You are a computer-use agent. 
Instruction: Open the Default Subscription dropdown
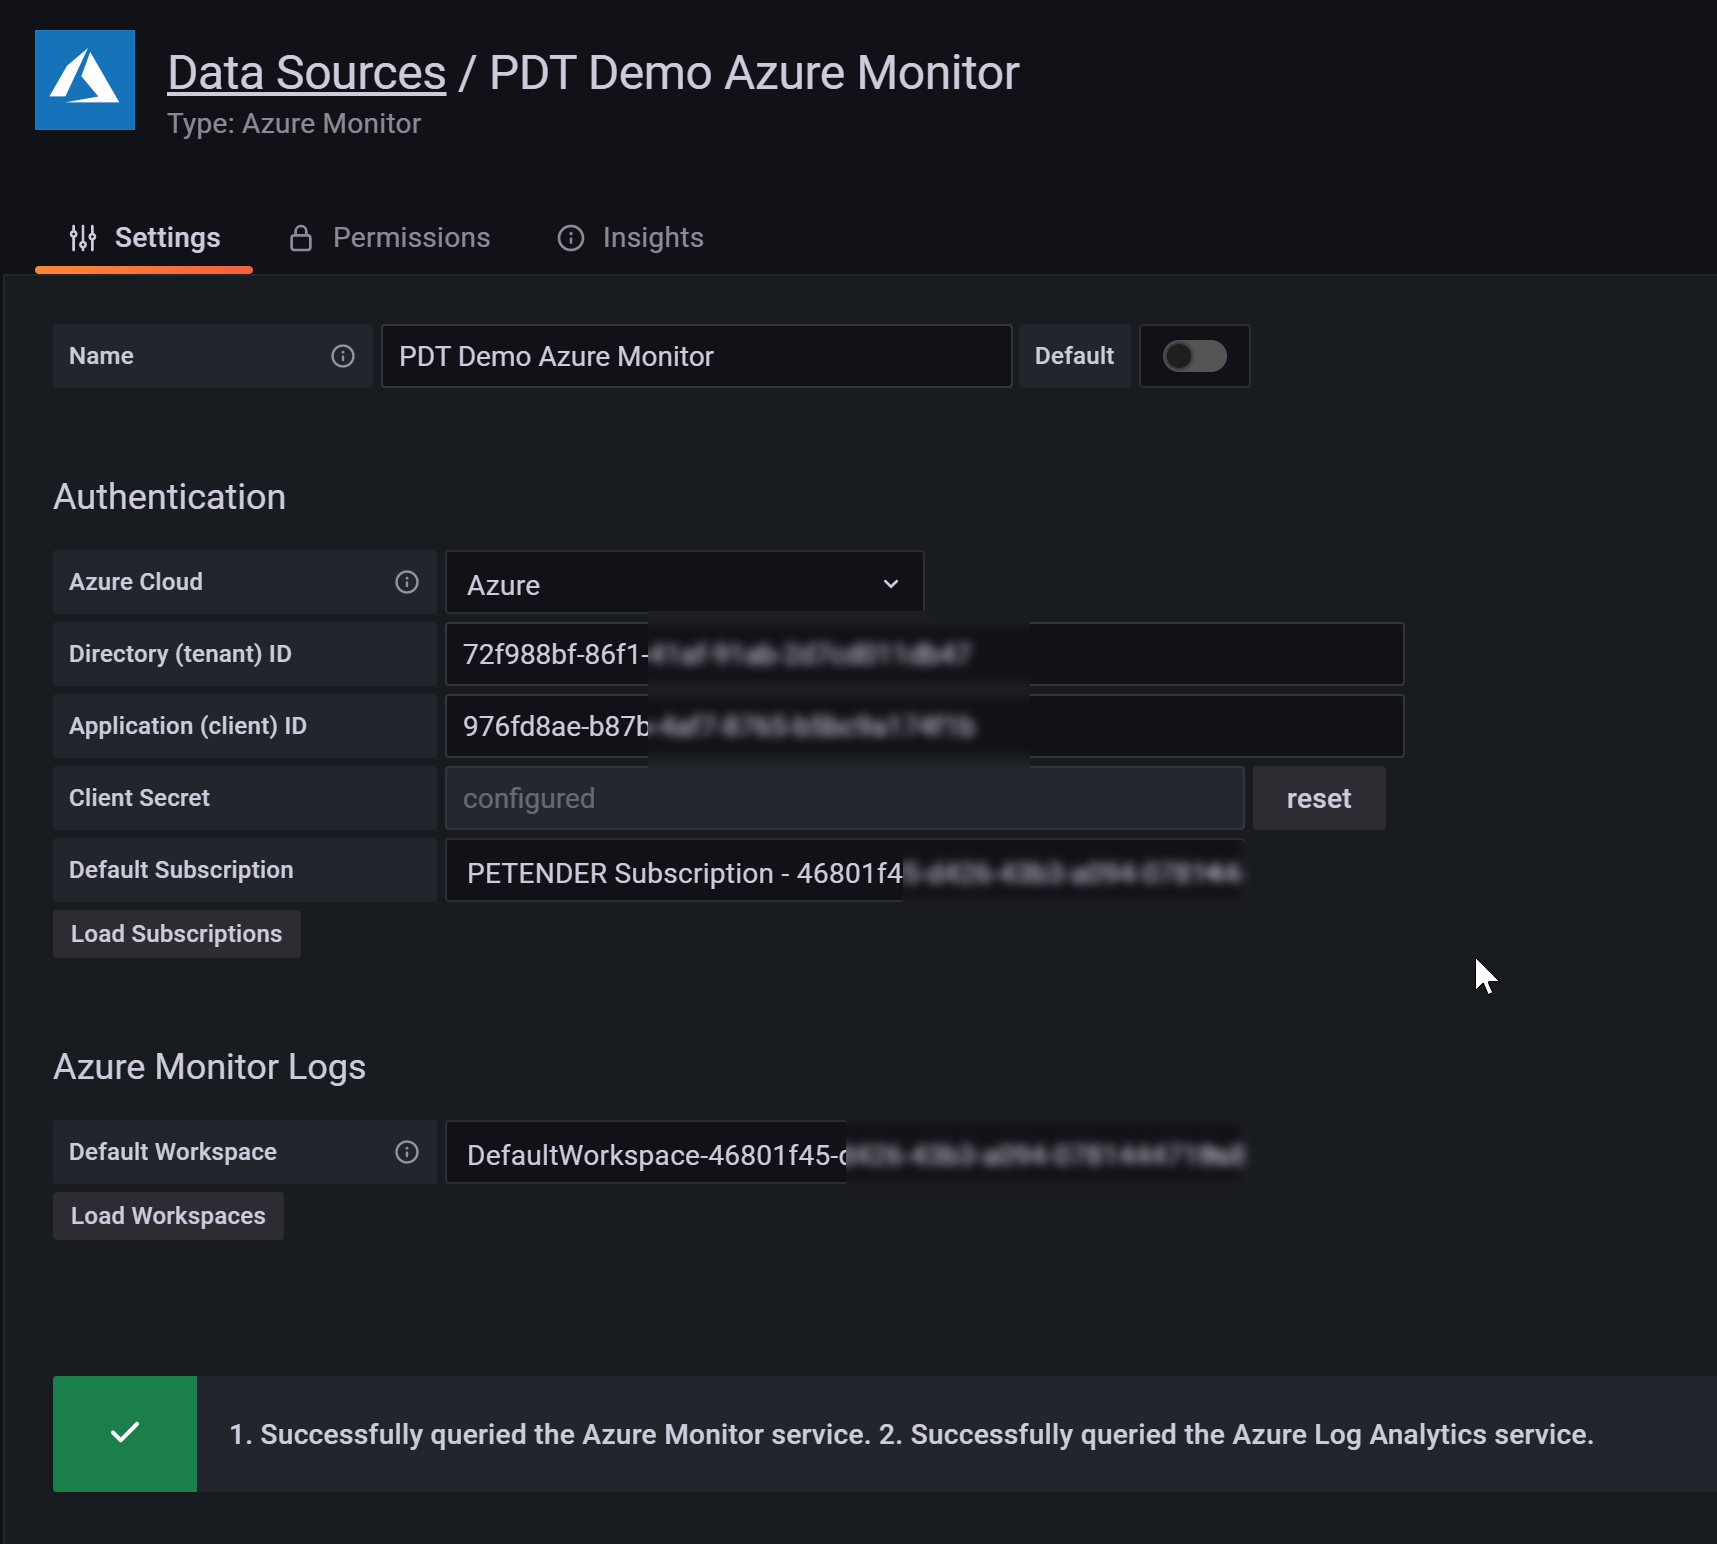845,871
